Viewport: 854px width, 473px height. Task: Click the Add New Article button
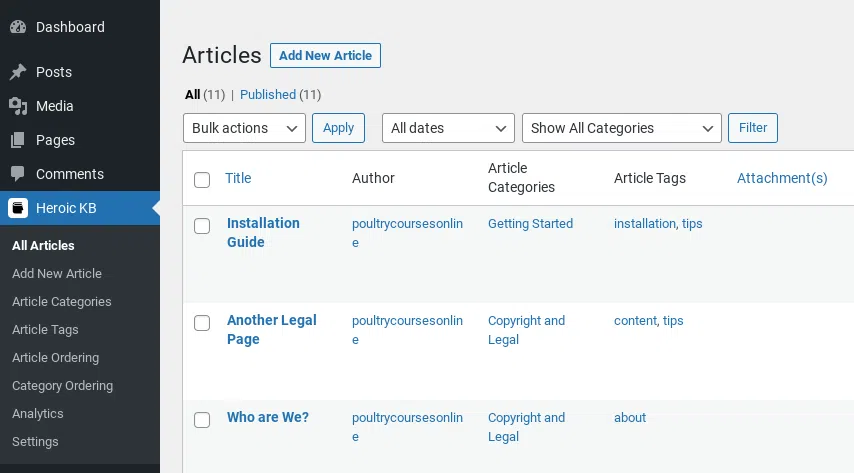(x=325, y=56)
